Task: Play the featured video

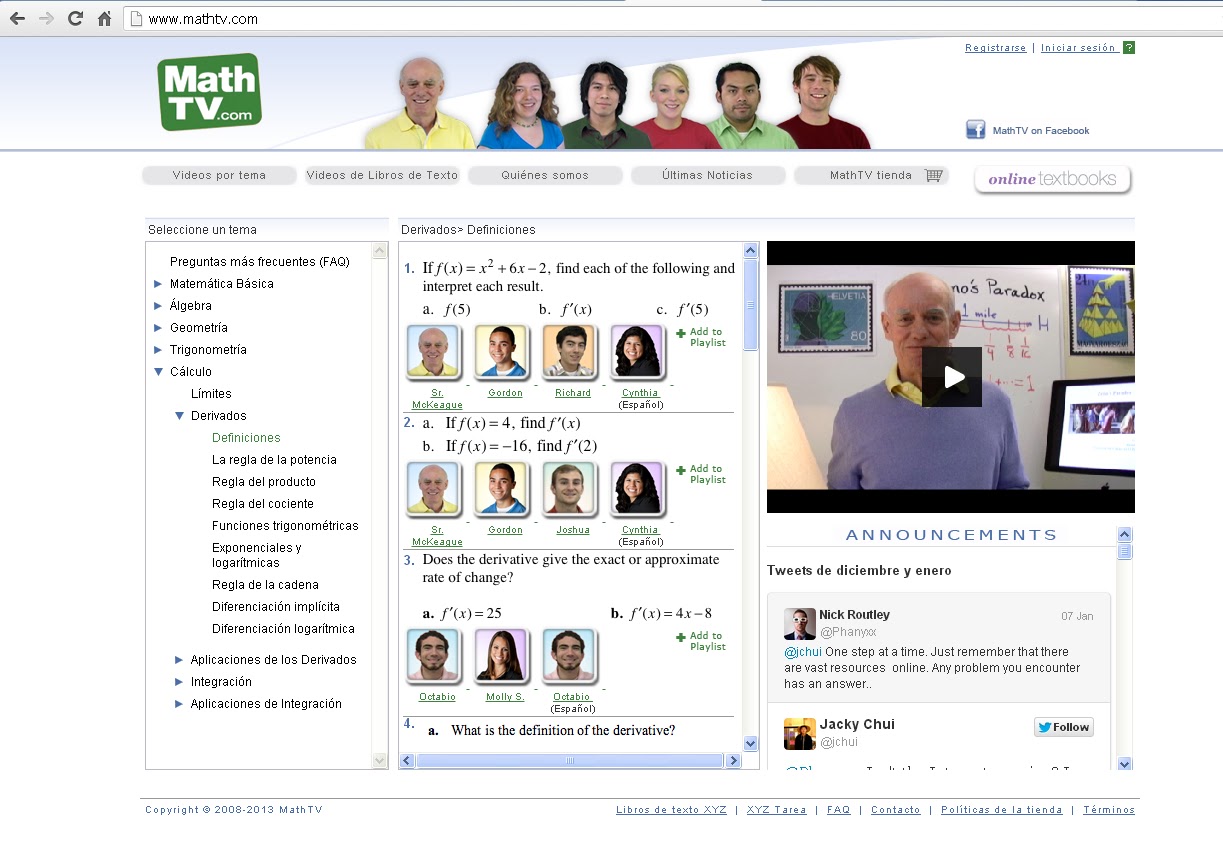Action: tap(952, 377)
